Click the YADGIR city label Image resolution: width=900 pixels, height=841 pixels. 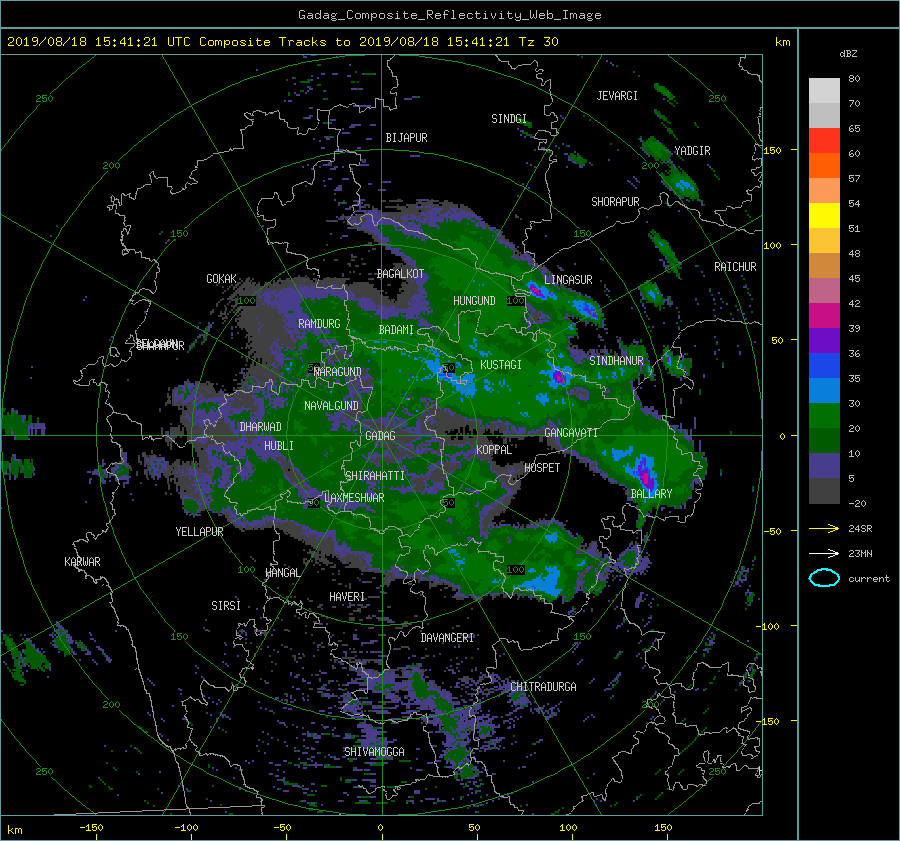click(692, 151)
